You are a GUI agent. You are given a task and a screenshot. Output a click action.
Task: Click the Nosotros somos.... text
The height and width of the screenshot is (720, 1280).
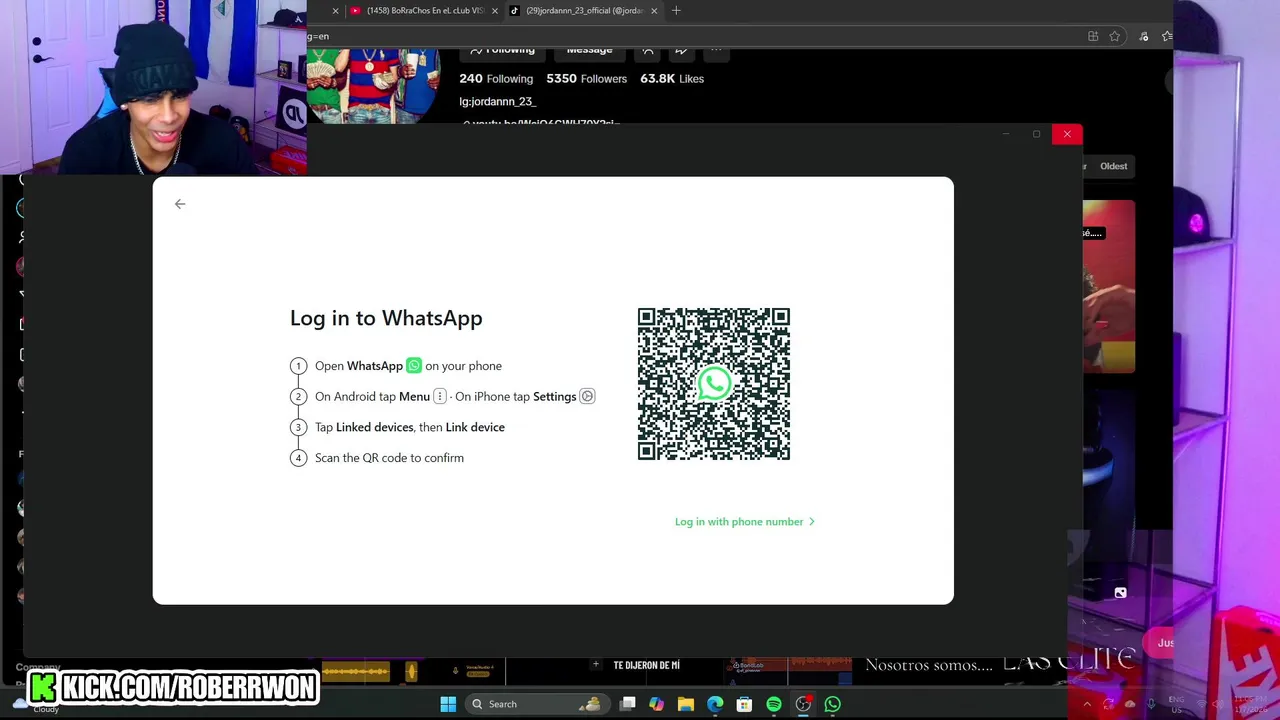(x=929, y=665)
